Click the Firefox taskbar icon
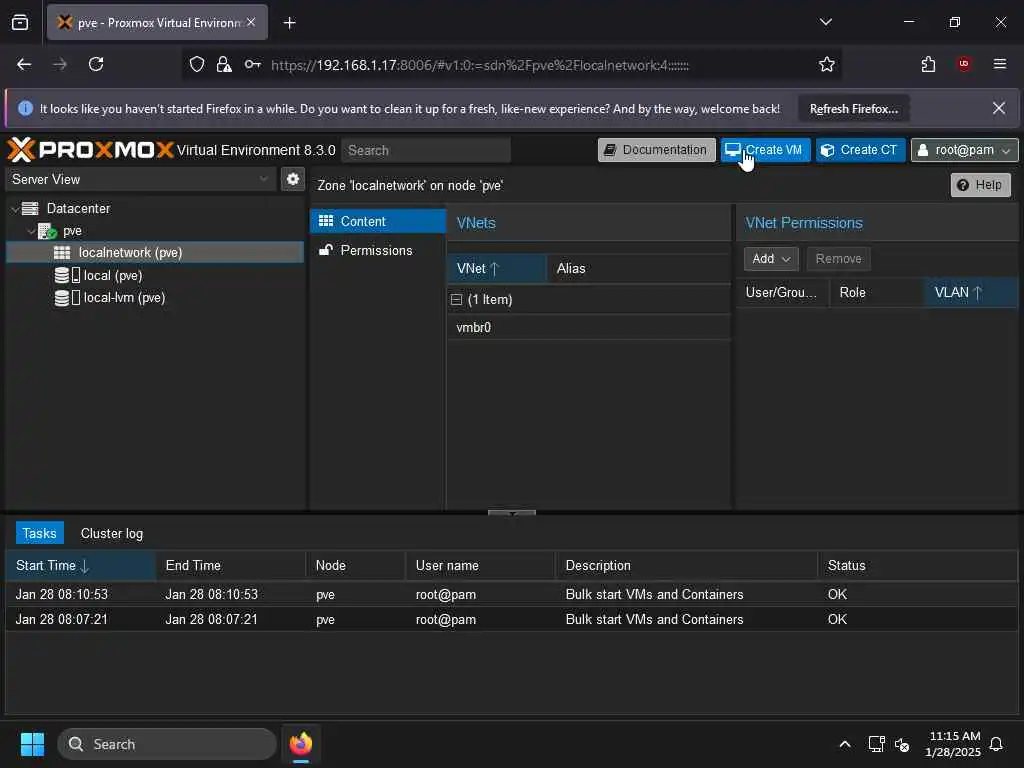Viewport: 1024px width, 768px height. tap(300, 744)
